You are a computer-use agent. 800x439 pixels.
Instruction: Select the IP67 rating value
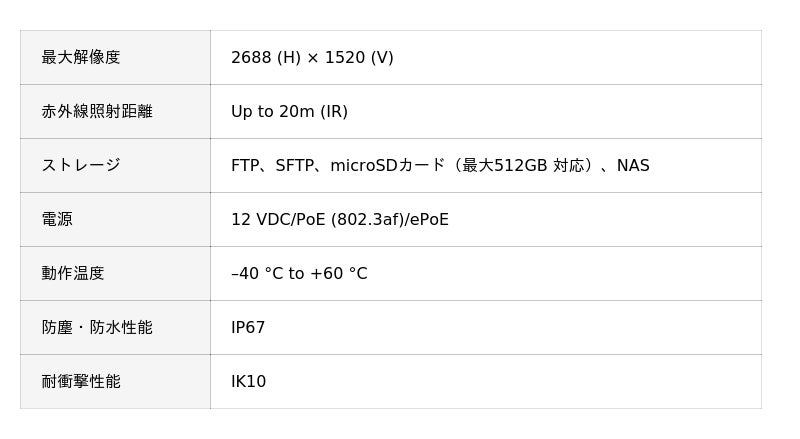[248, 327]
